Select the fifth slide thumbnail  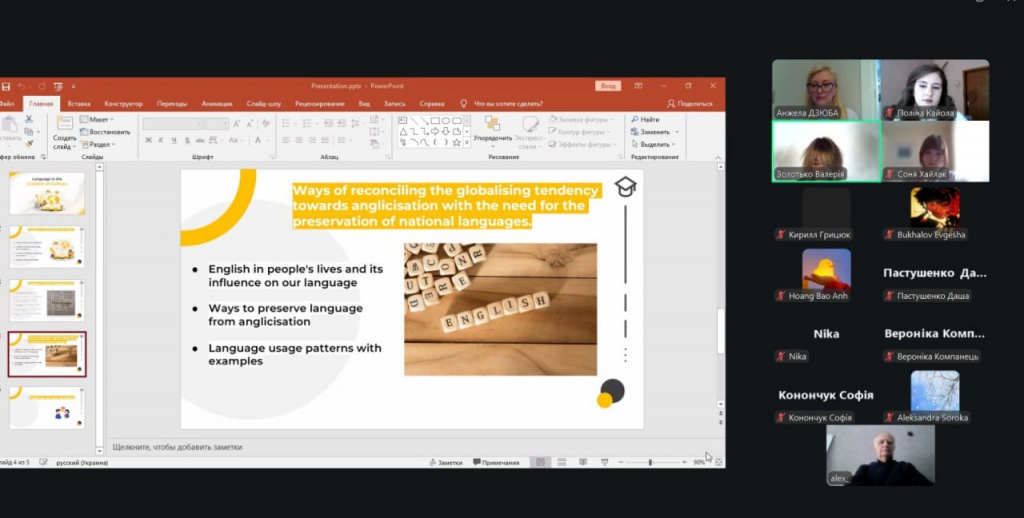tap(47, 409)
